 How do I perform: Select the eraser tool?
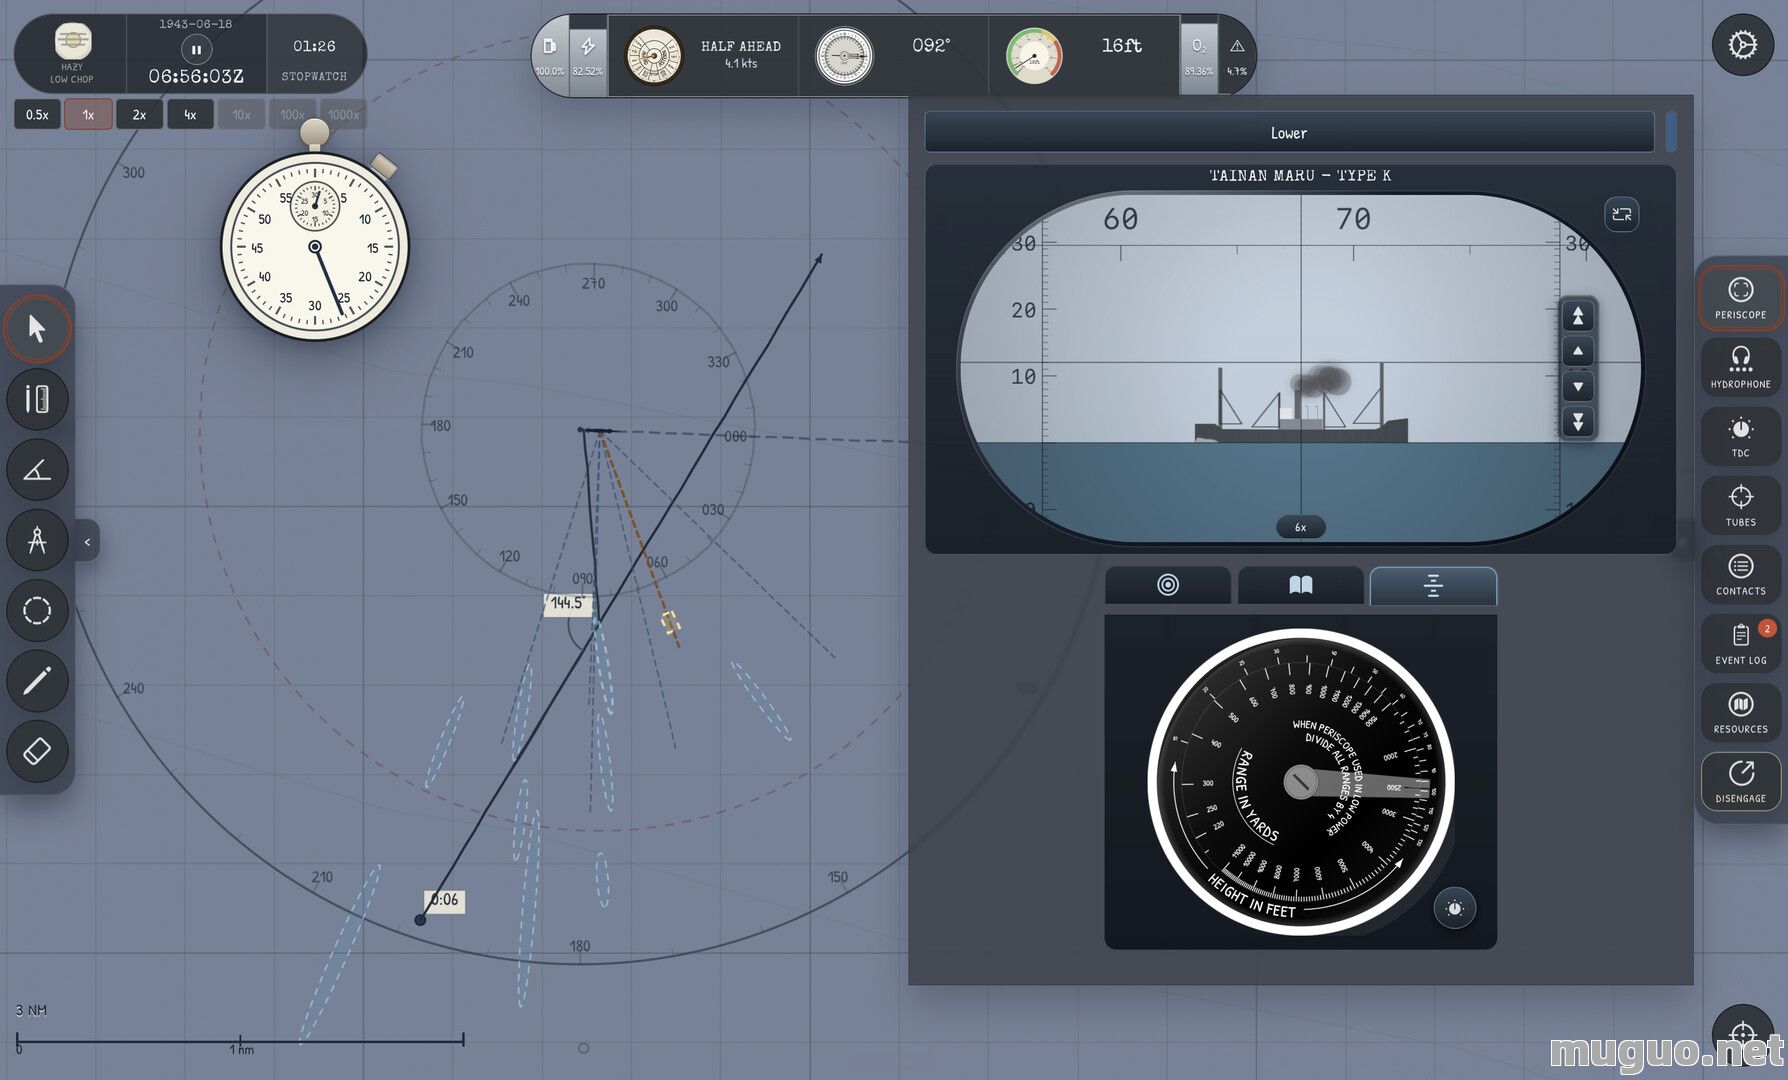(37, 751)
